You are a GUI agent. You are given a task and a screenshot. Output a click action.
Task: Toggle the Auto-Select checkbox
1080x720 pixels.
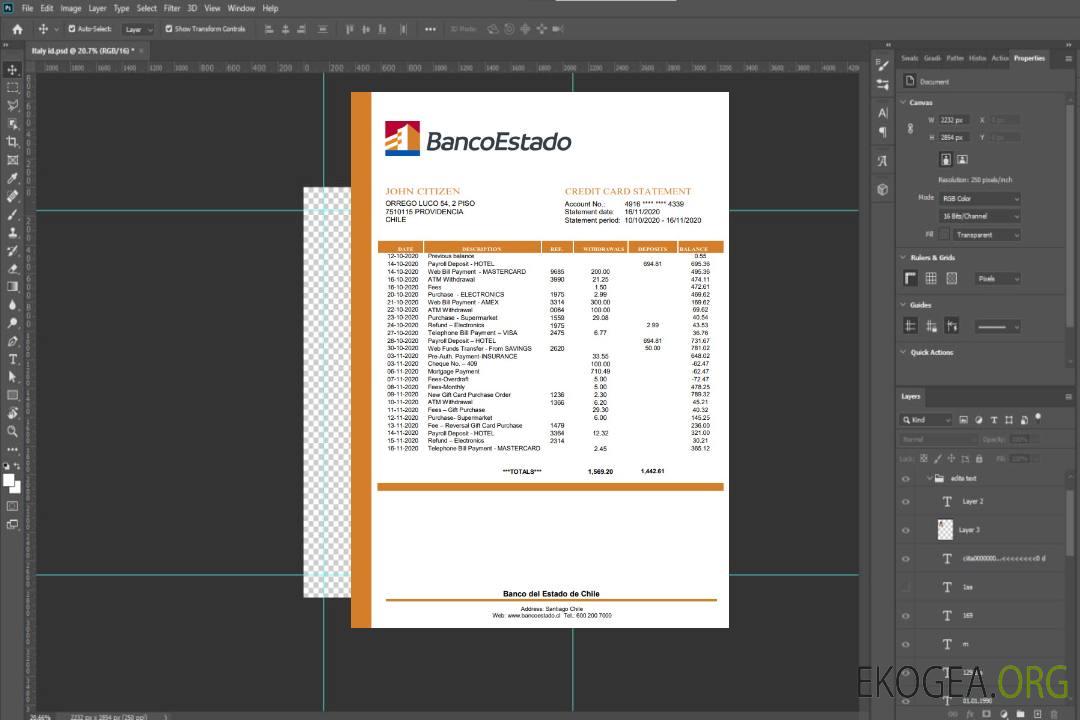click(x=72, y=29)
